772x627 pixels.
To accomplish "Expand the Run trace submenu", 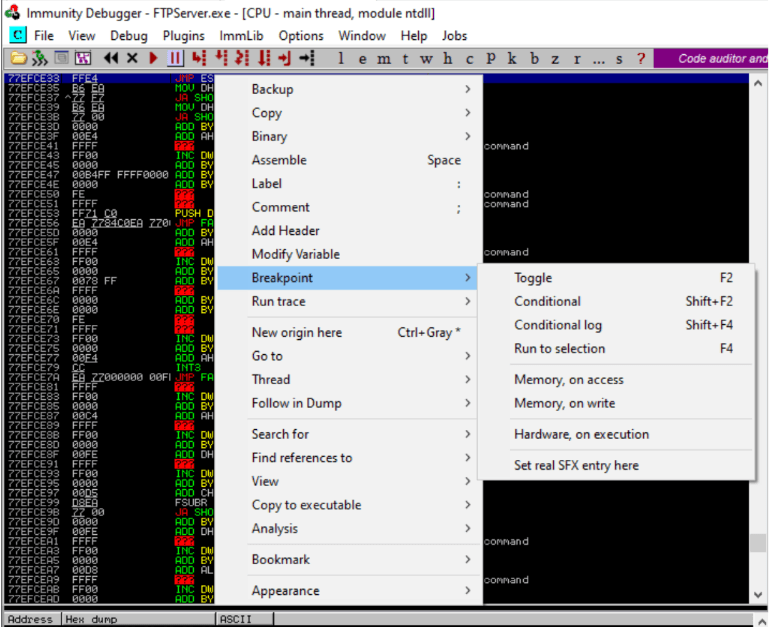I will click(349, 301).
